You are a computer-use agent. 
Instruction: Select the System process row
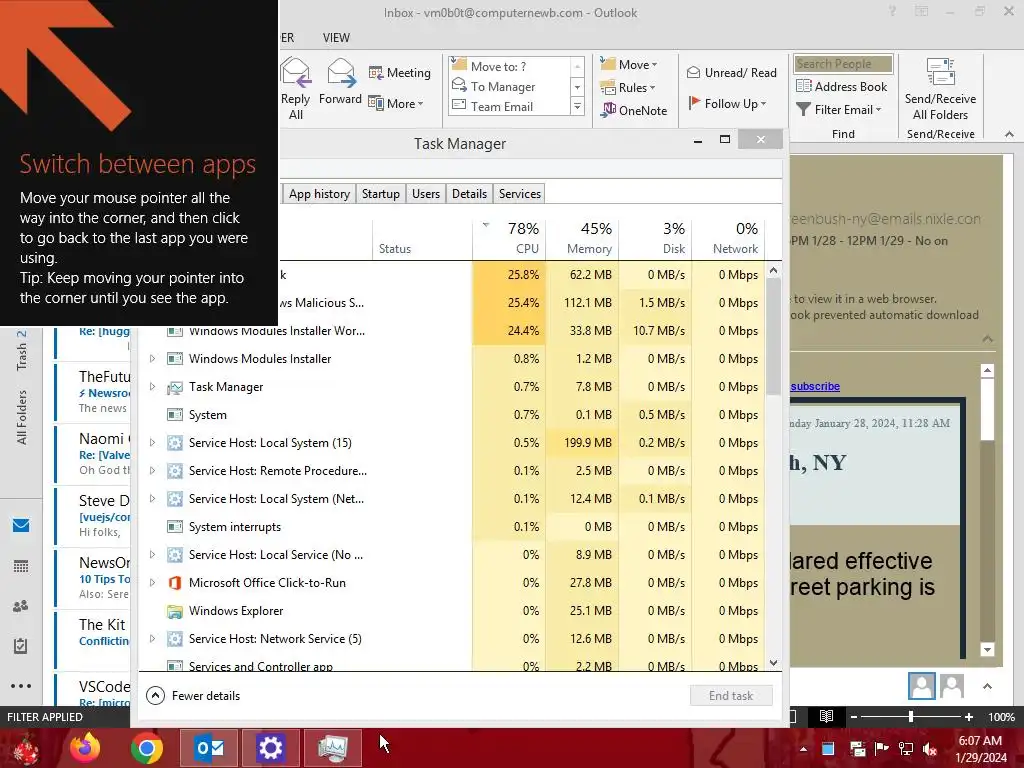click(x=451, y=415)
